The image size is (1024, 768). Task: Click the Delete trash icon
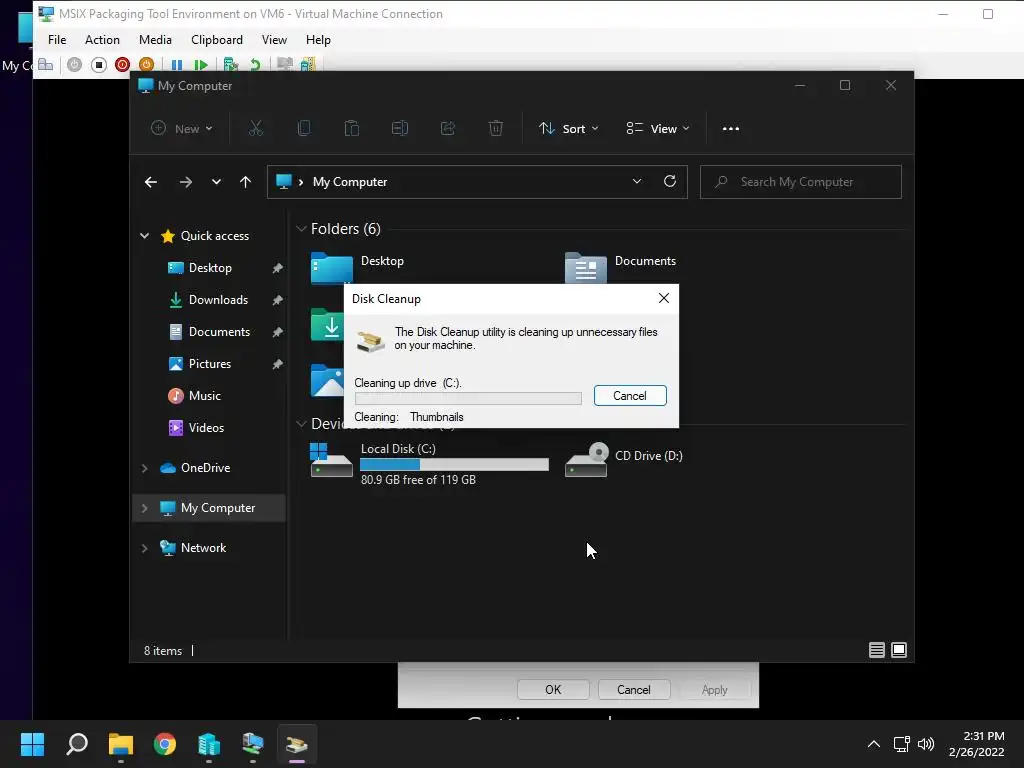(496, 129)
